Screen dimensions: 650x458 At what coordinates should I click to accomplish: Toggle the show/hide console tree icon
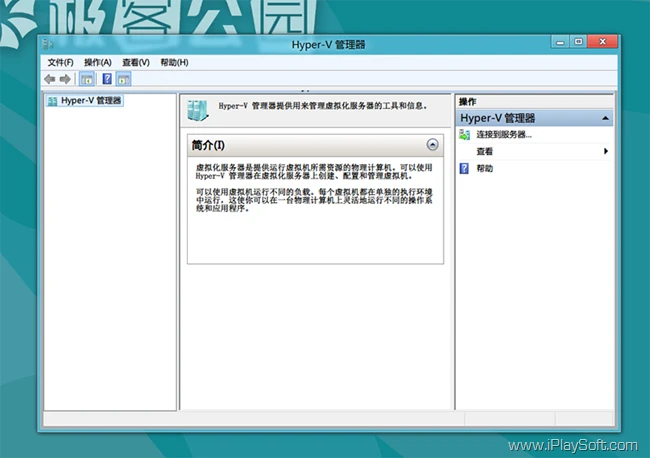coord(87,79)
